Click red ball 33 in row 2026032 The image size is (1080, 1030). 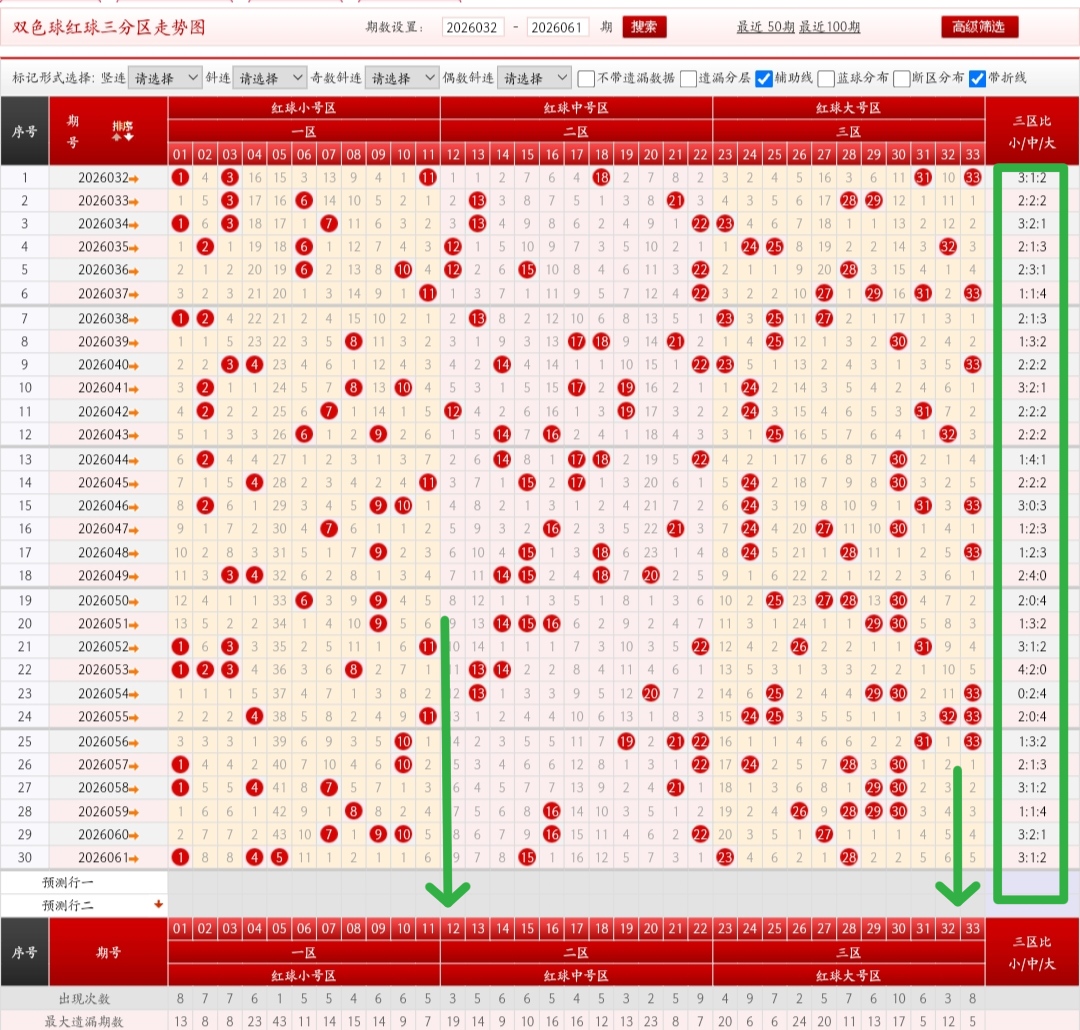pyautogui.click(x=973, y=178)
